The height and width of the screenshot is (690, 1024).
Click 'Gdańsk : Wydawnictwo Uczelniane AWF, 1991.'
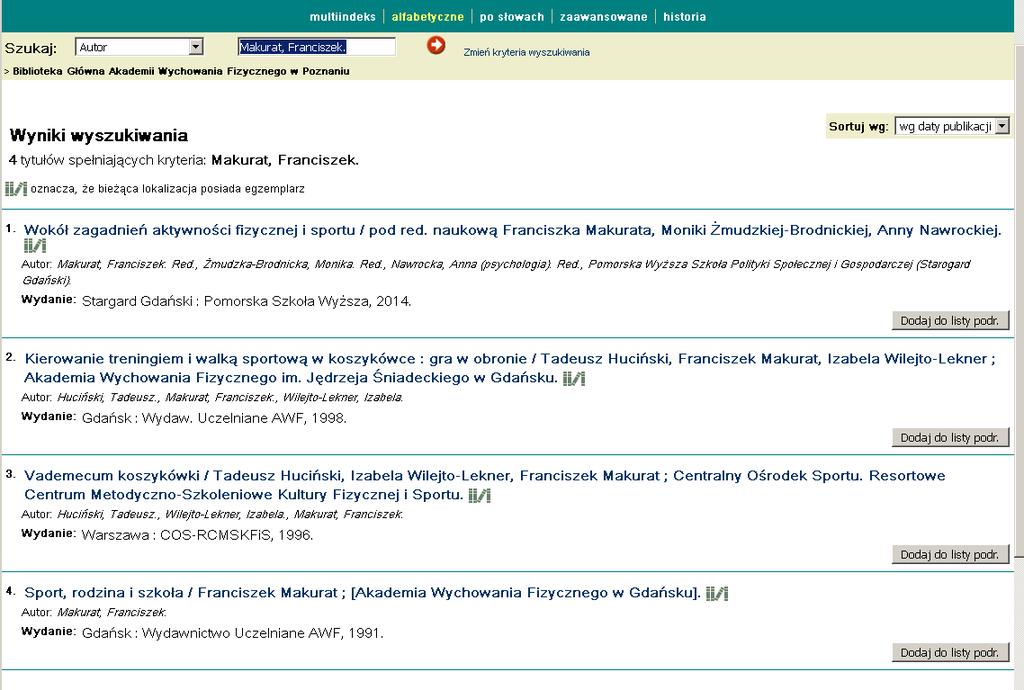click(x=232, y=633)
